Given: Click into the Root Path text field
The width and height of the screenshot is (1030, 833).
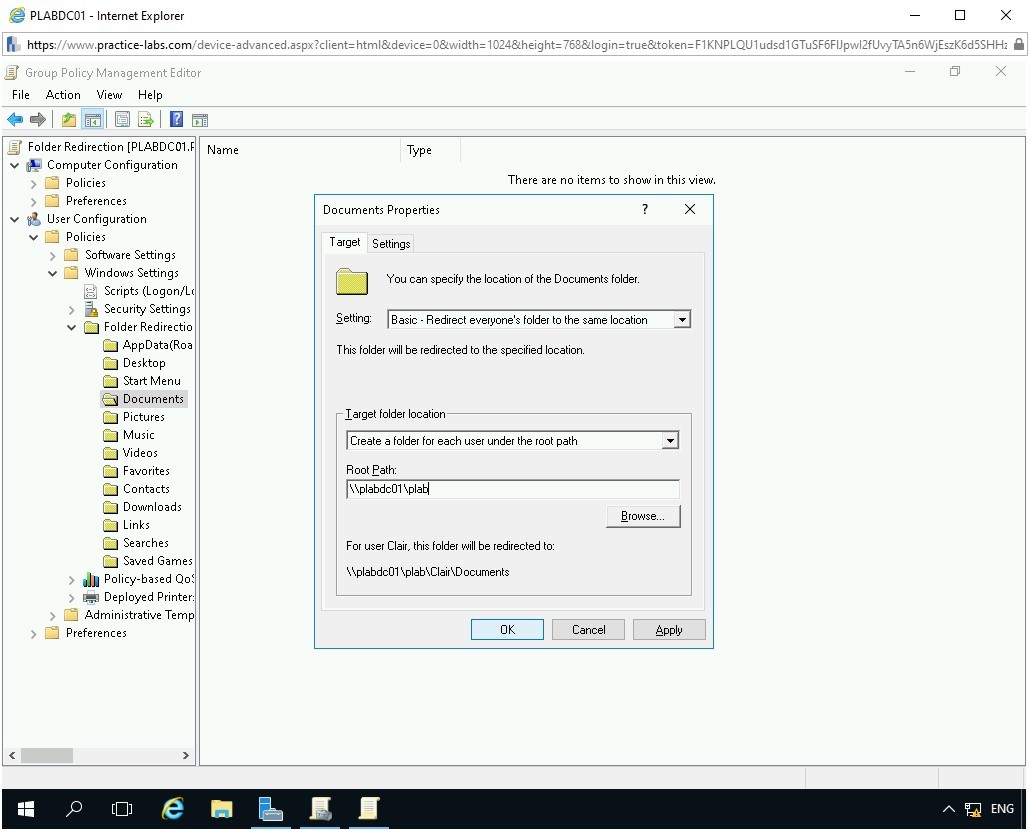Looking at the screenshot, I should tap(512, 489).
